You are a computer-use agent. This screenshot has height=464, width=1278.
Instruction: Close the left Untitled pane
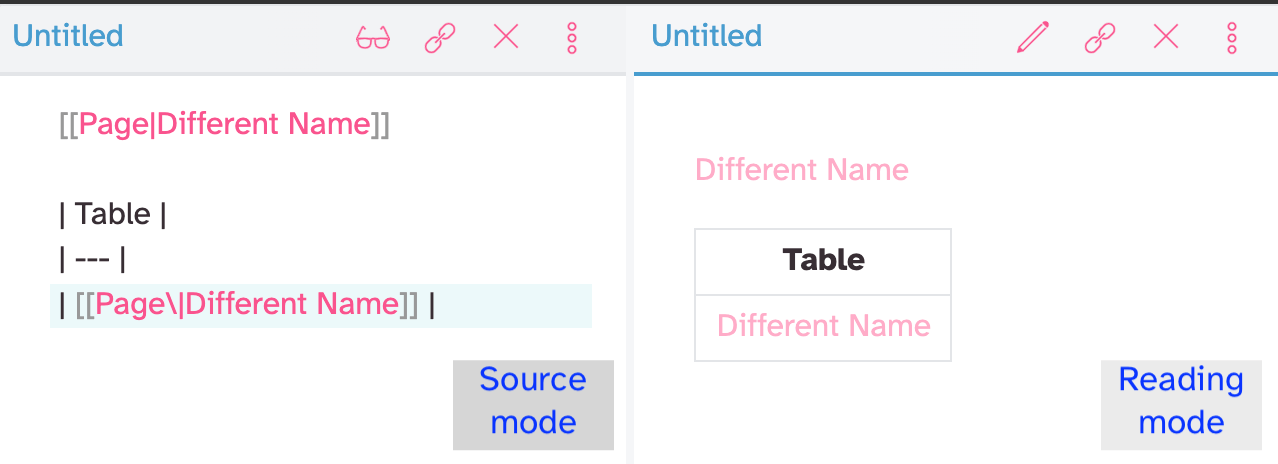(x=506, y=37)
